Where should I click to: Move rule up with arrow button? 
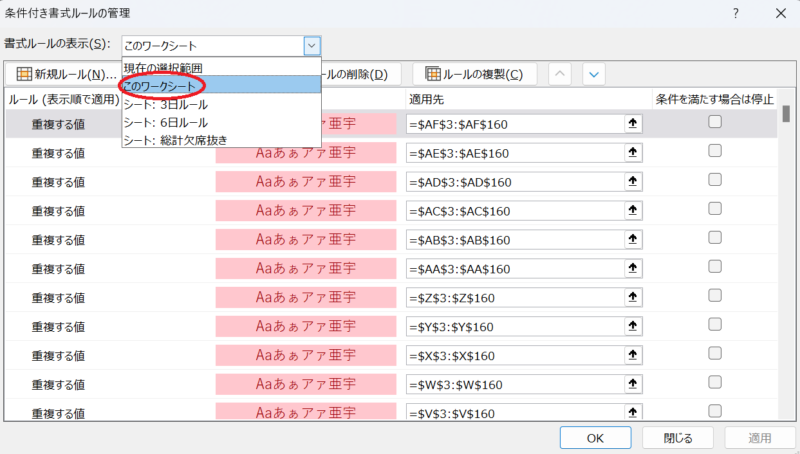coord(561,74)
